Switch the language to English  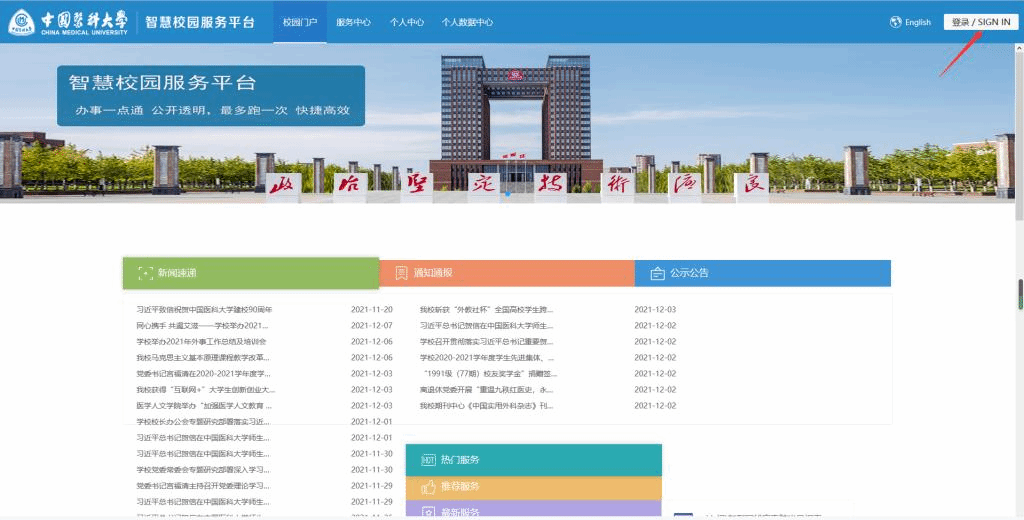[918, 22]
